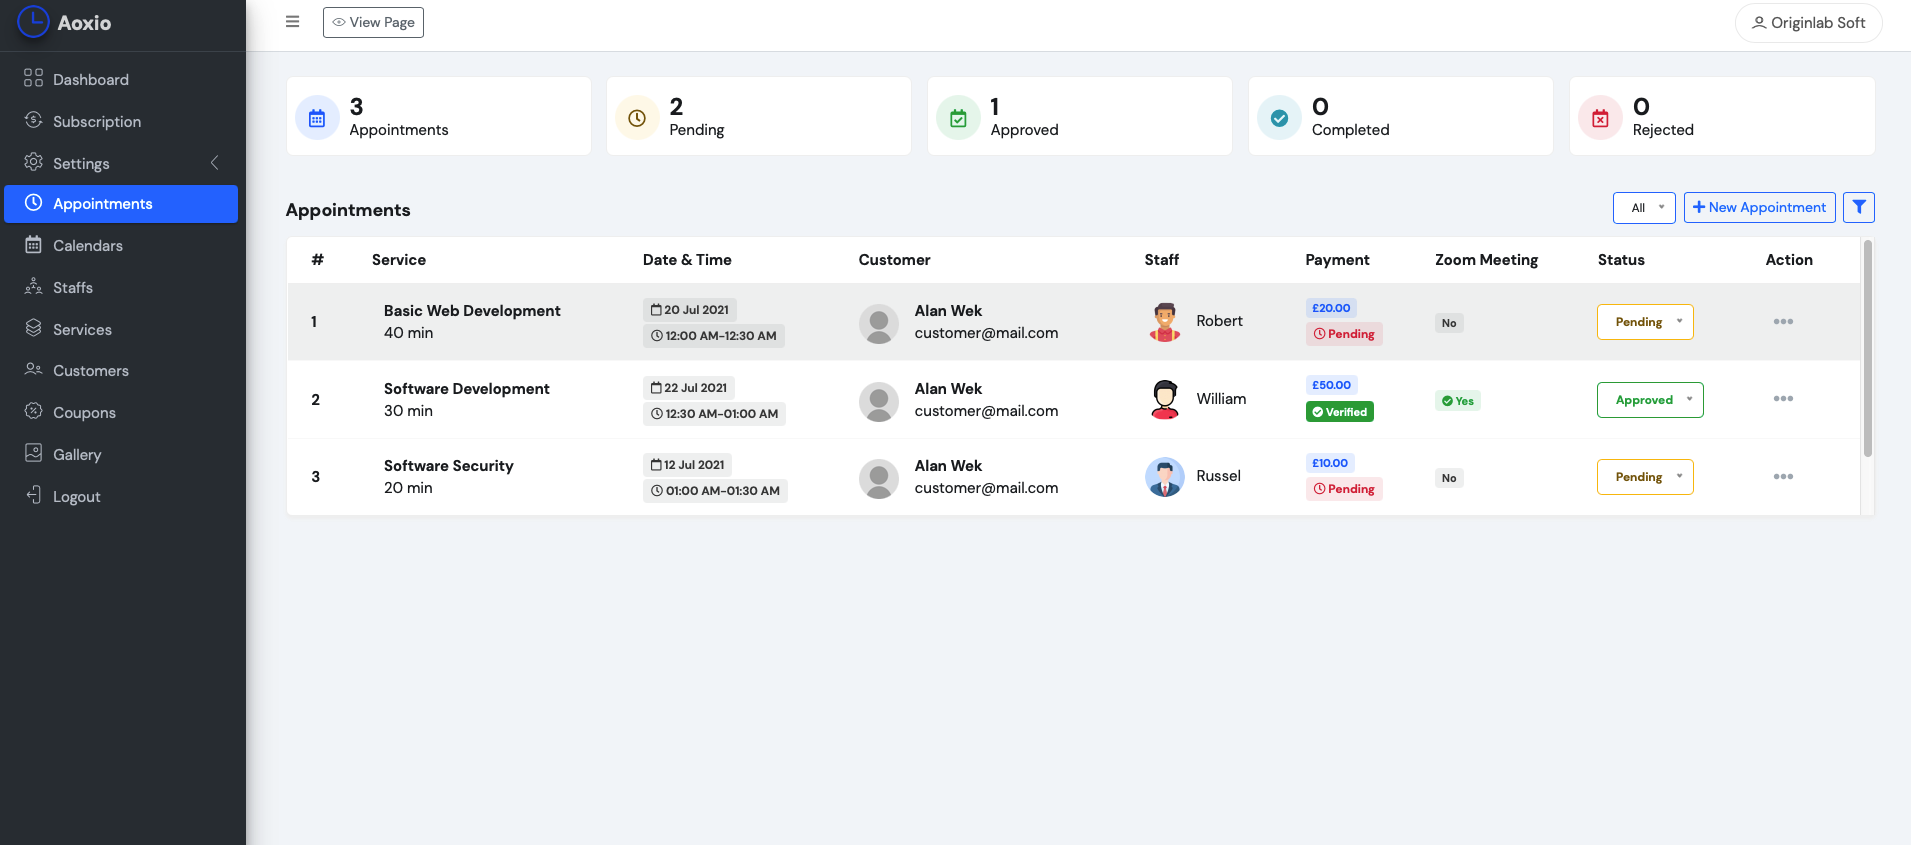
Task: Click the Rejected calendar icon card
Action: tap(1600, 118)
